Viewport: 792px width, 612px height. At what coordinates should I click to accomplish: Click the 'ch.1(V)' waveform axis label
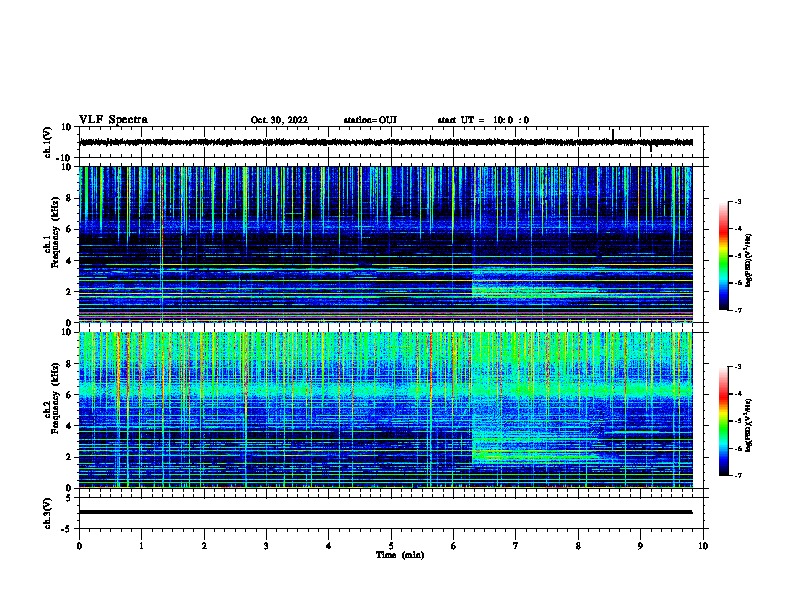click(x=47, y=142)
